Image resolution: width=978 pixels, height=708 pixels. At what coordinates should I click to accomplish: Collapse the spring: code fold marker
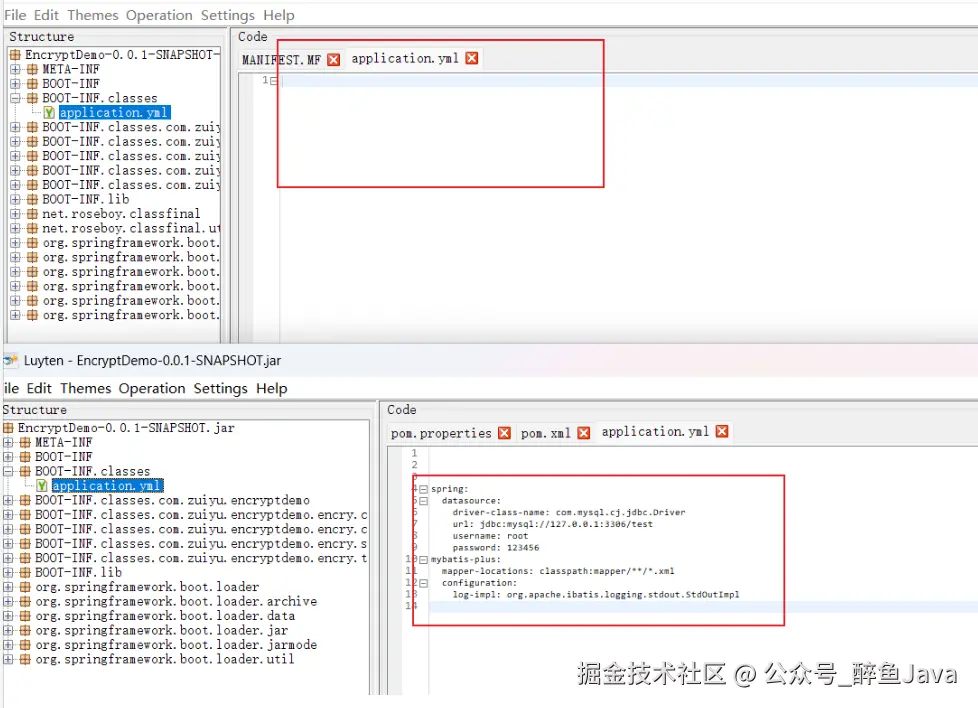point(424,489)
